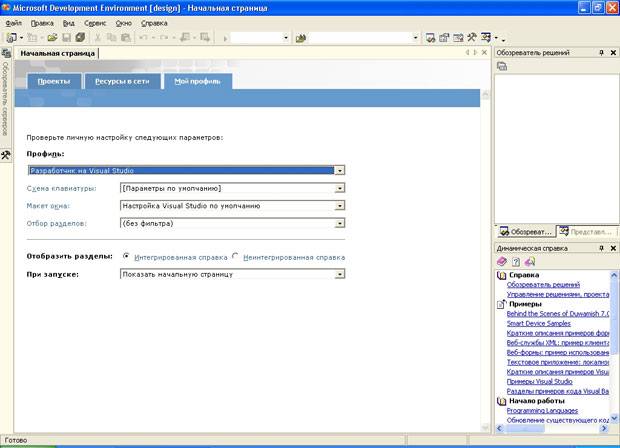This screenshot has height=448, width=620.
Task: Open the Схема клавиатуры dropdown
Action: (x=340, y=188)
